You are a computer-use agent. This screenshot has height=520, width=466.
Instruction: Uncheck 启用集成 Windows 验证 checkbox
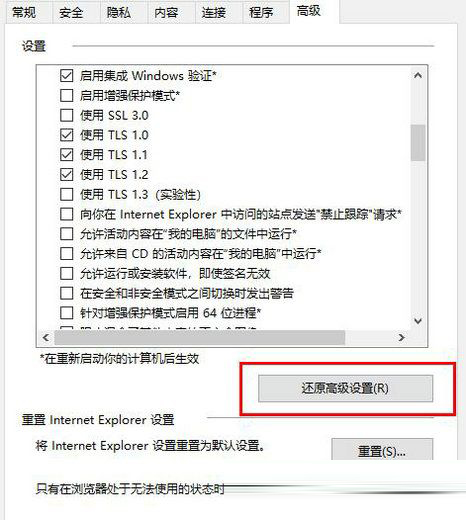click(x=67, y=76)
